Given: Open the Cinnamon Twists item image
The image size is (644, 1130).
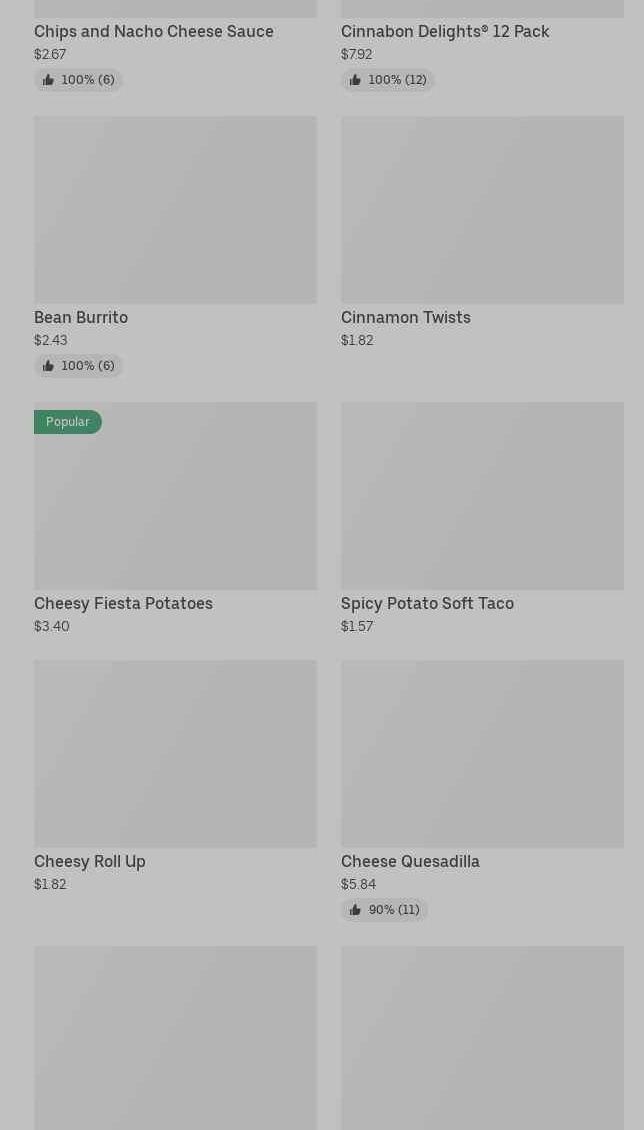Looking at the screenshot, I should (x=482, y=210).
